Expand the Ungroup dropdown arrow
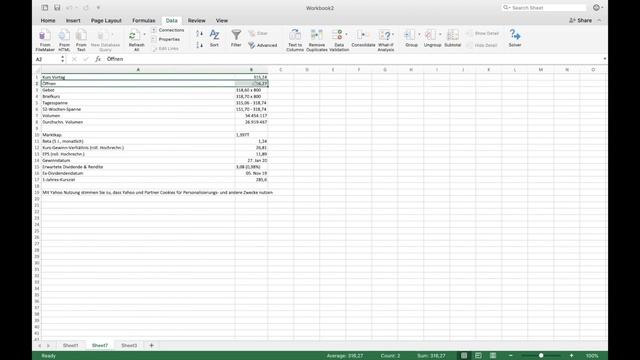Image resolution: width=640 pixels, height=360 pixels. (440, 34)
